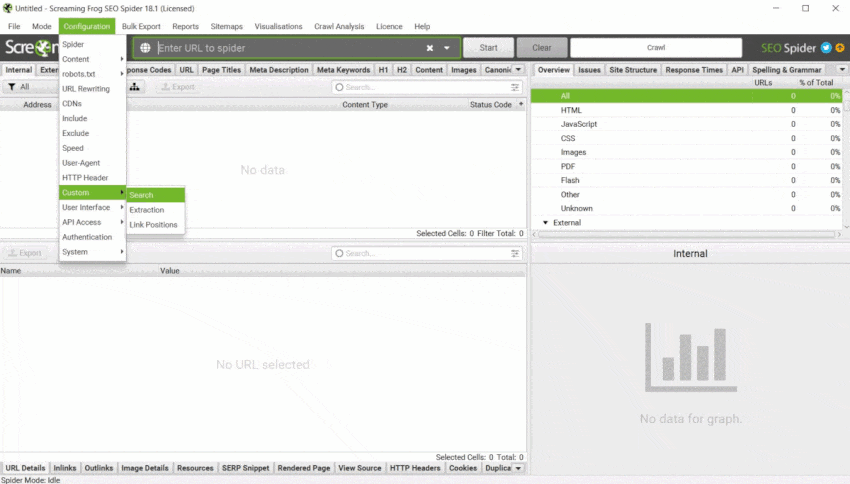Switch to the Page Titles tab
Screen dimensions: 850x484
(221, 70)
